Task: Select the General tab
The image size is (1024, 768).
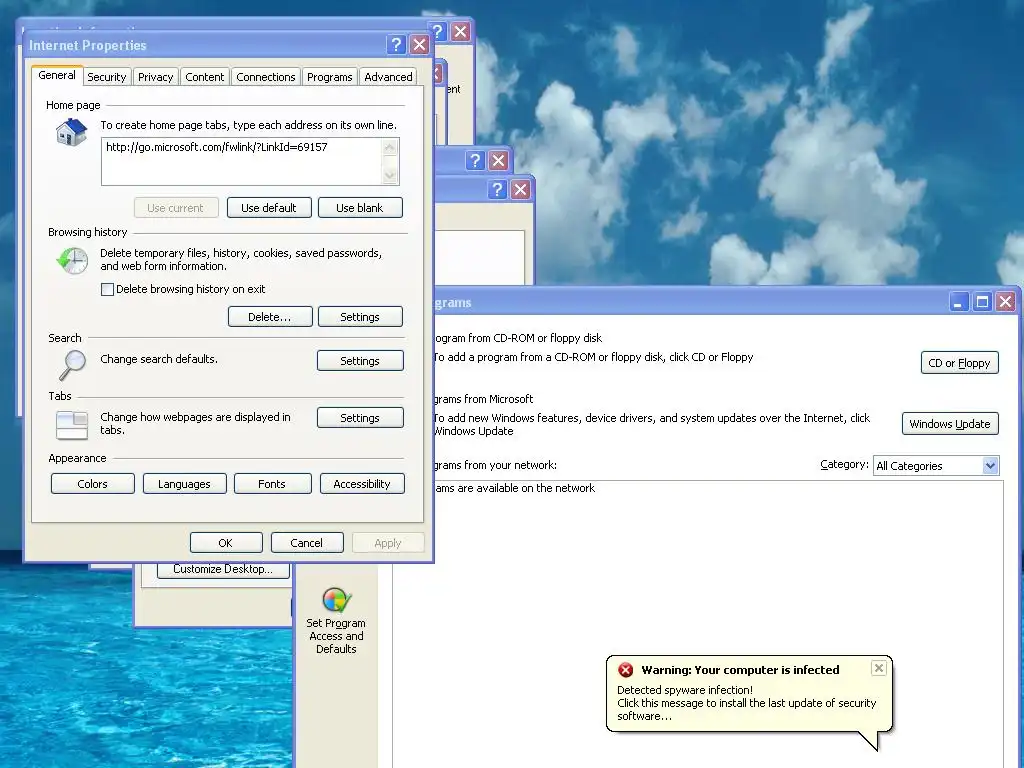Action: (57, 75)
